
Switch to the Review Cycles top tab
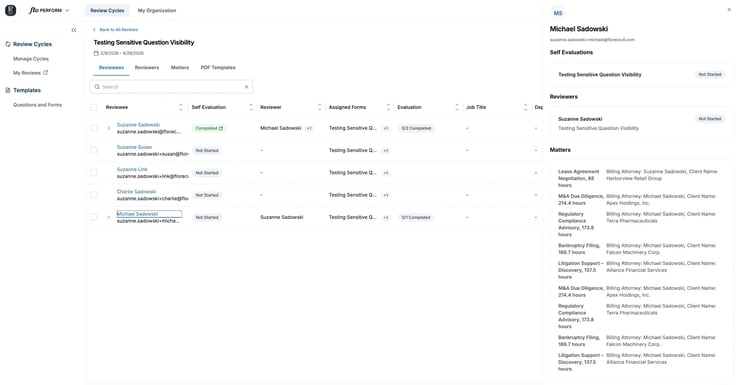point(107,10)
